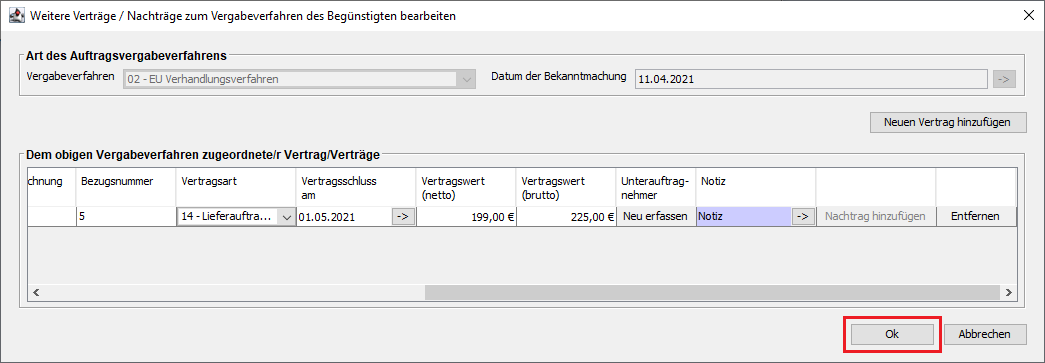Click the arrow button beside Datum der Bekanntmachung
1045x363 pixels.
coord(1004,79)
